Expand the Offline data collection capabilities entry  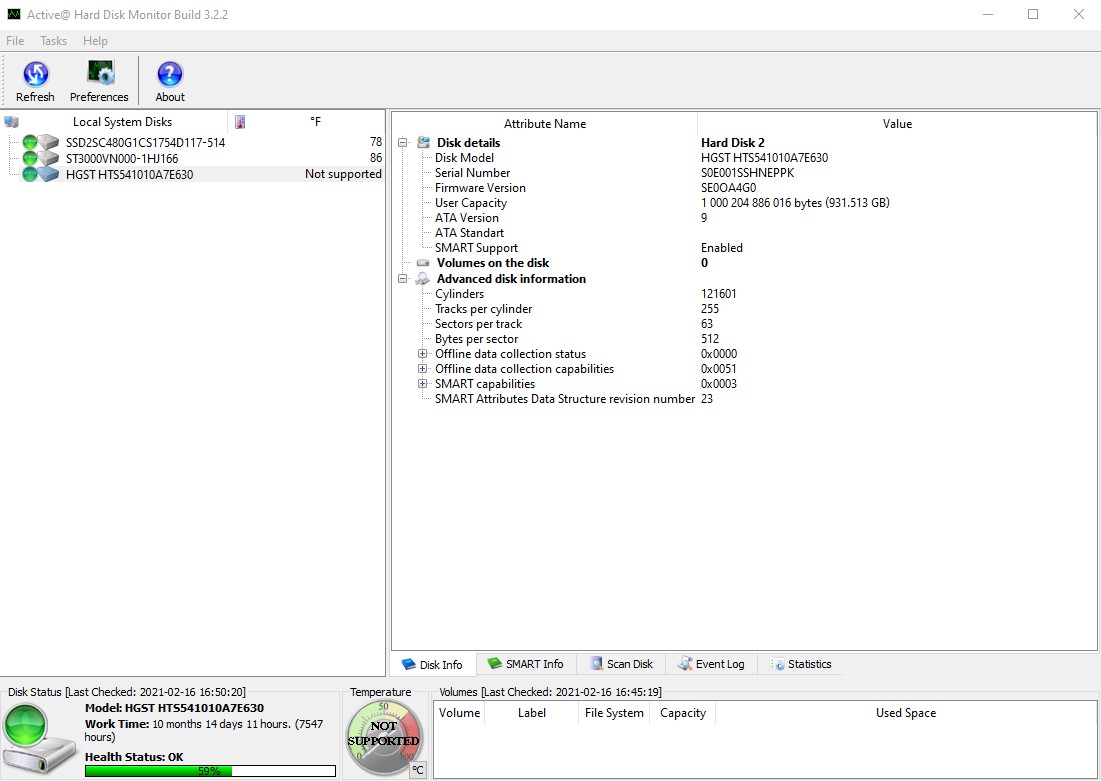(423, 368)
